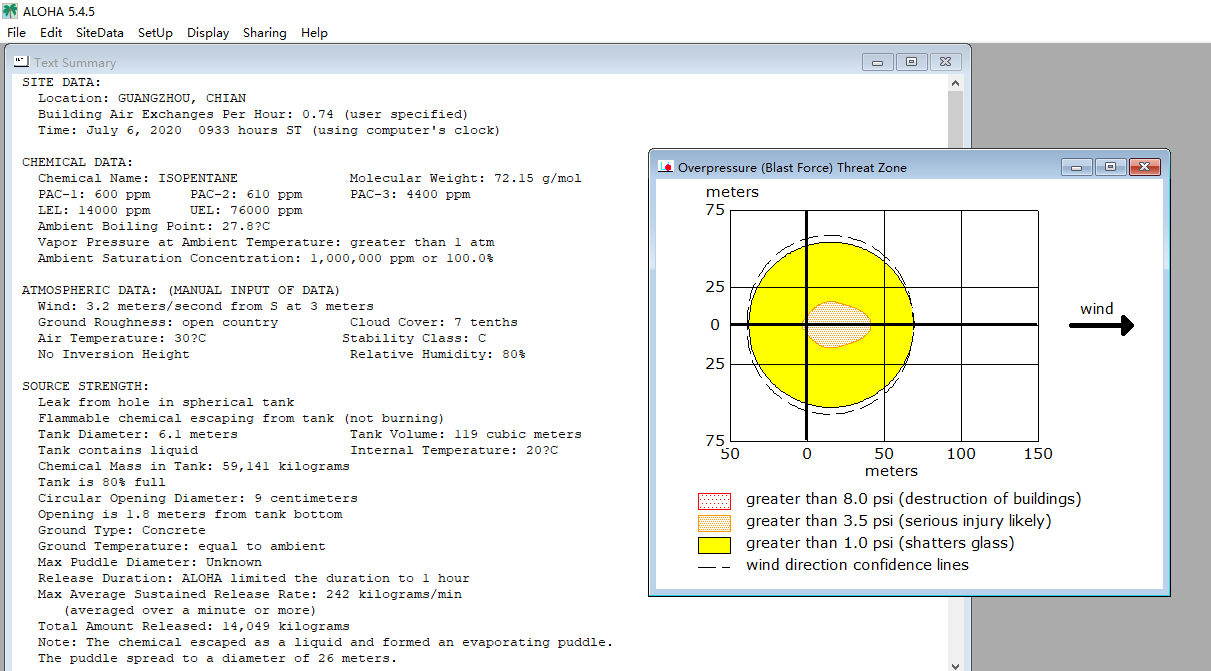Click PAC-1: 600 ppm value
Viewport: 1211px width, 671px height.
[x=94, y=194]
